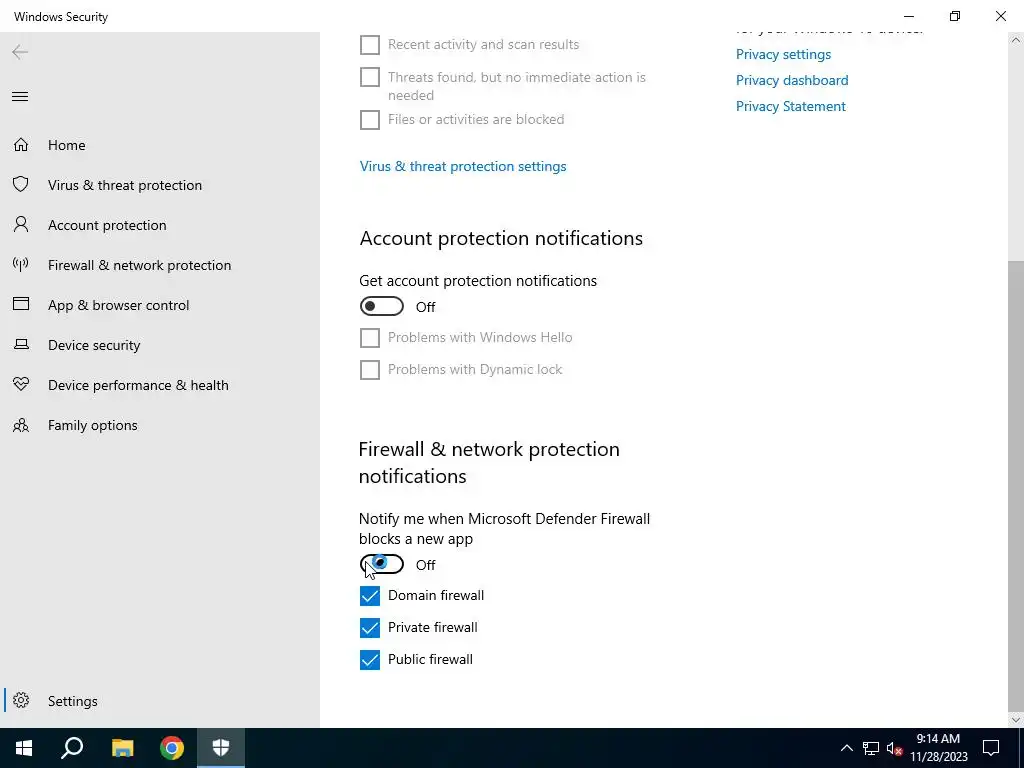Click the App & browser control window icon
The width and height of the screenshot is (1024, 768).
tap(21, 304)
